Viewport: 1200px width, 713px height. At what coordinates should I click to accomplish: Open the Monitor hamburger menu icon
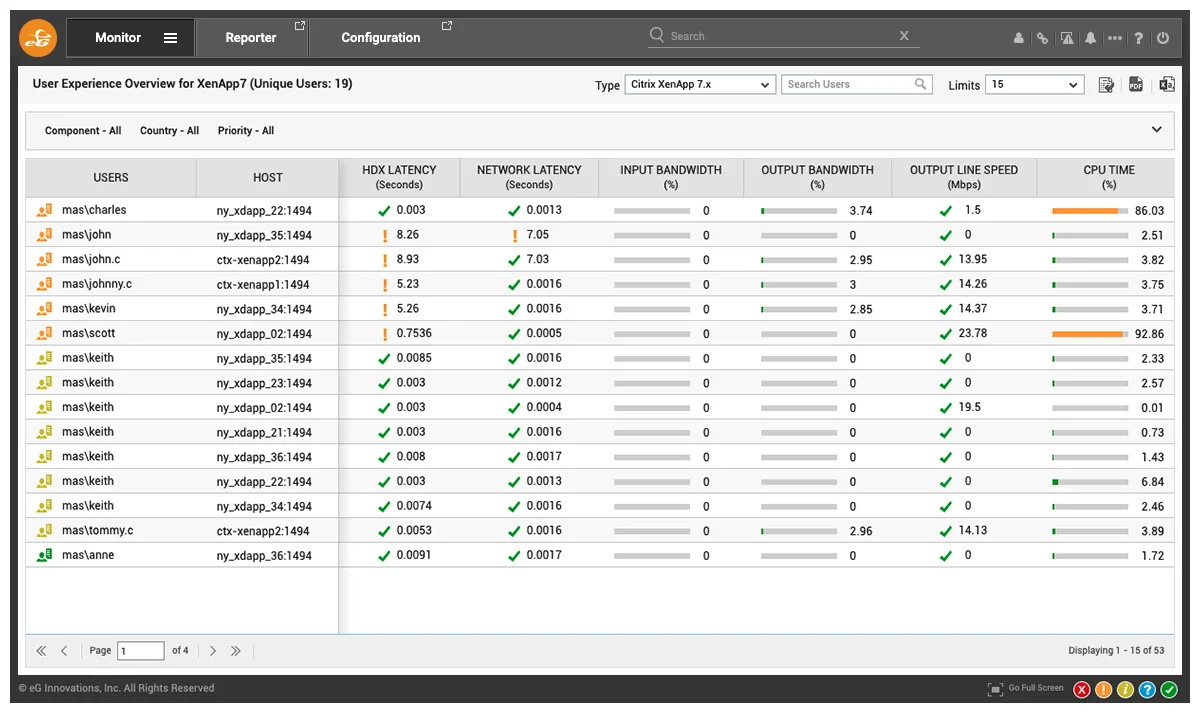coord(170,38)
